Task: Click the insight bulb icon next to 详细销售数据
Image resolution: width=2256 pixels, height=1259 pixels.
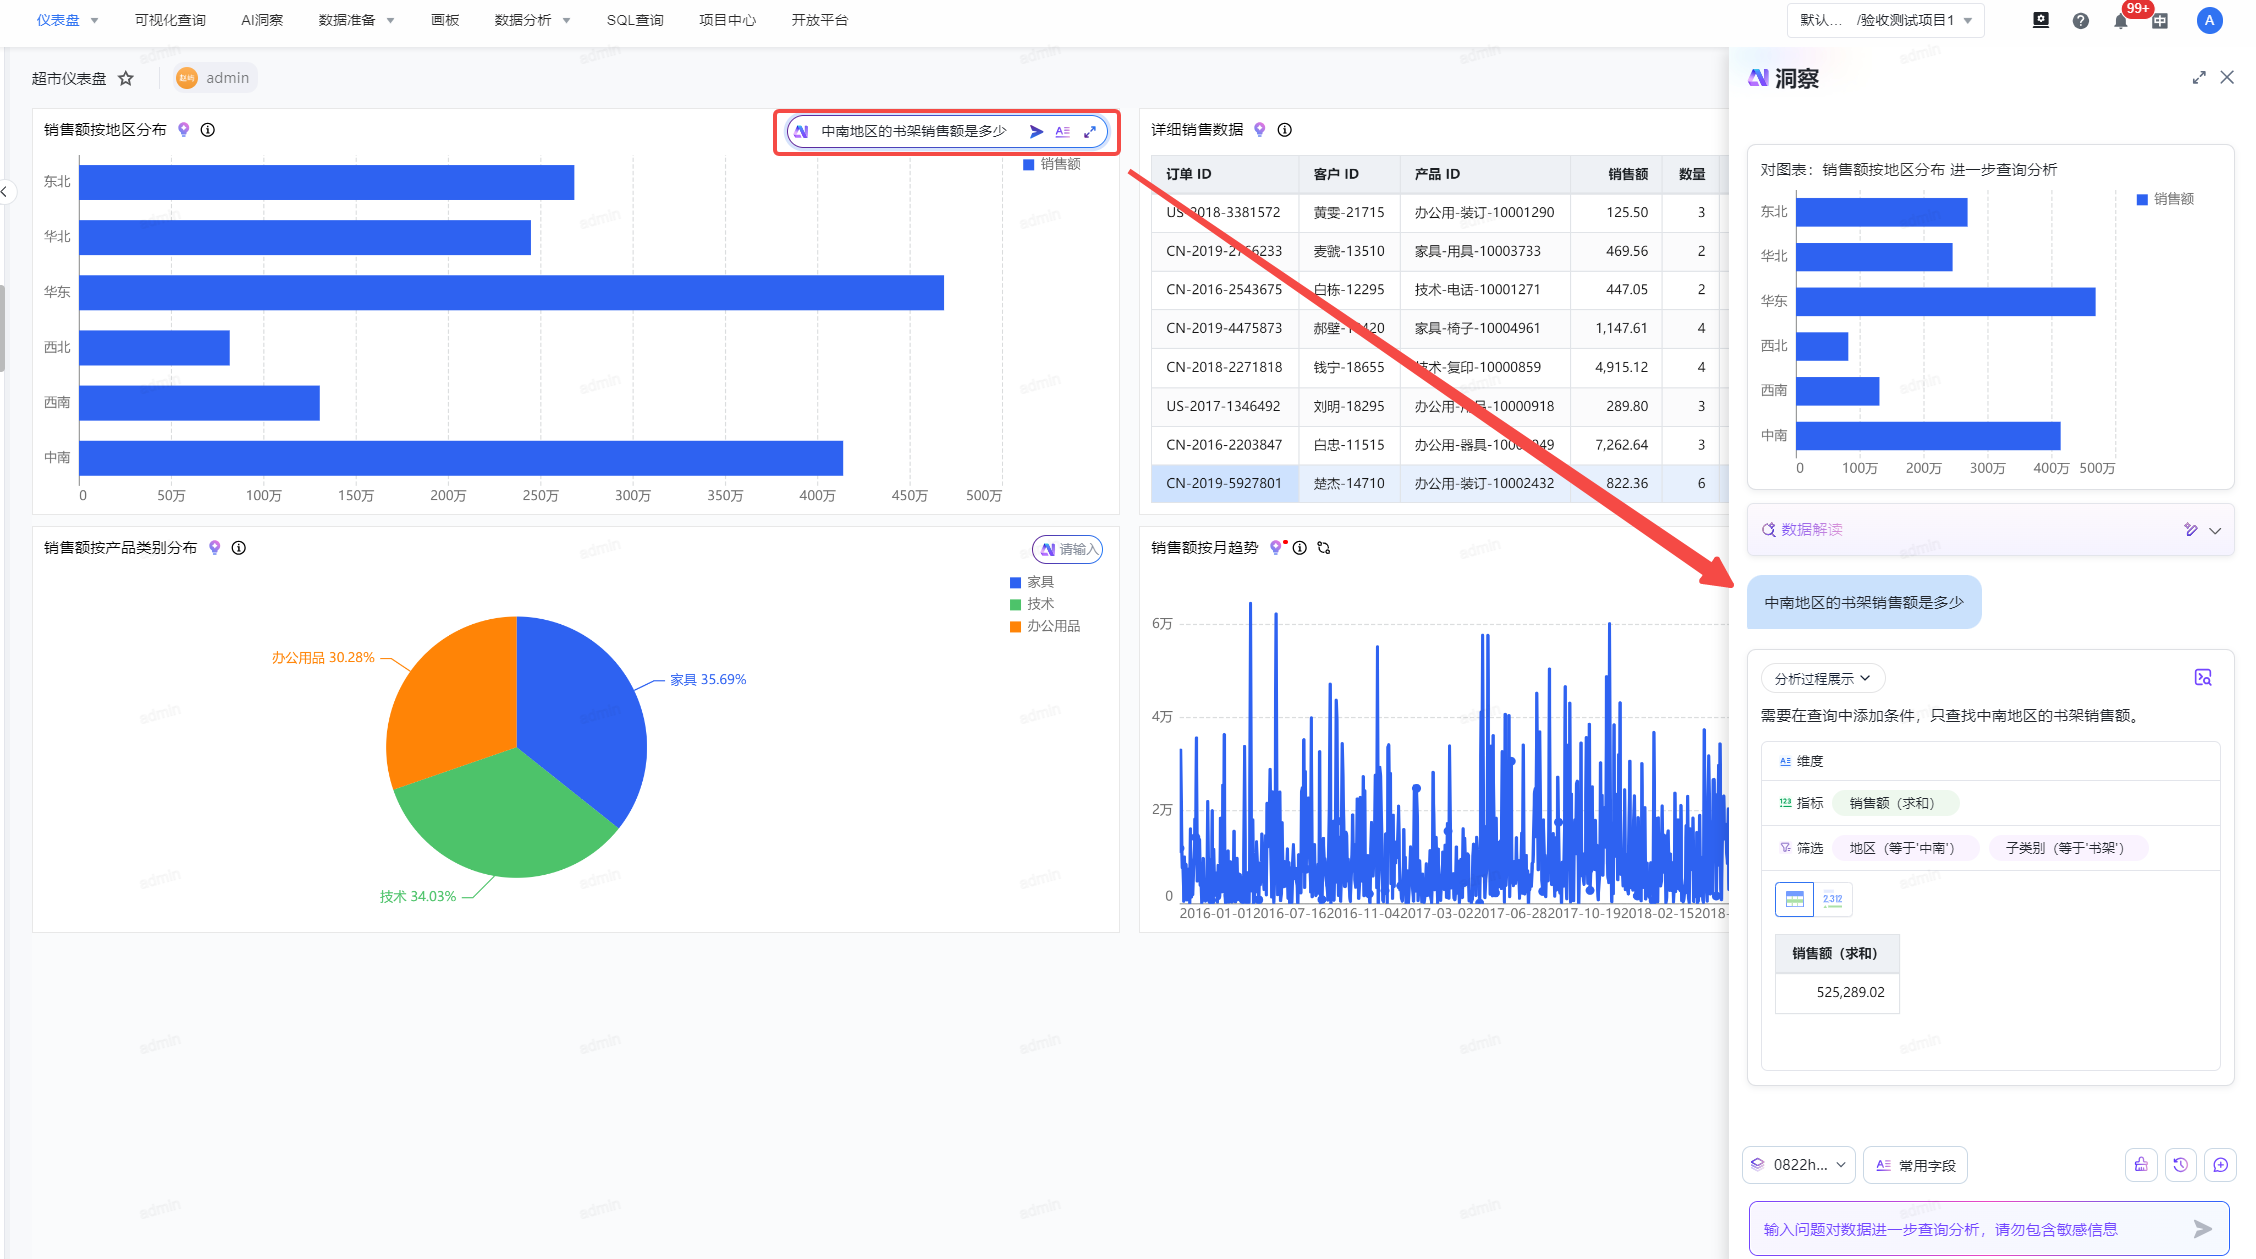Action: pos(1260,130)
